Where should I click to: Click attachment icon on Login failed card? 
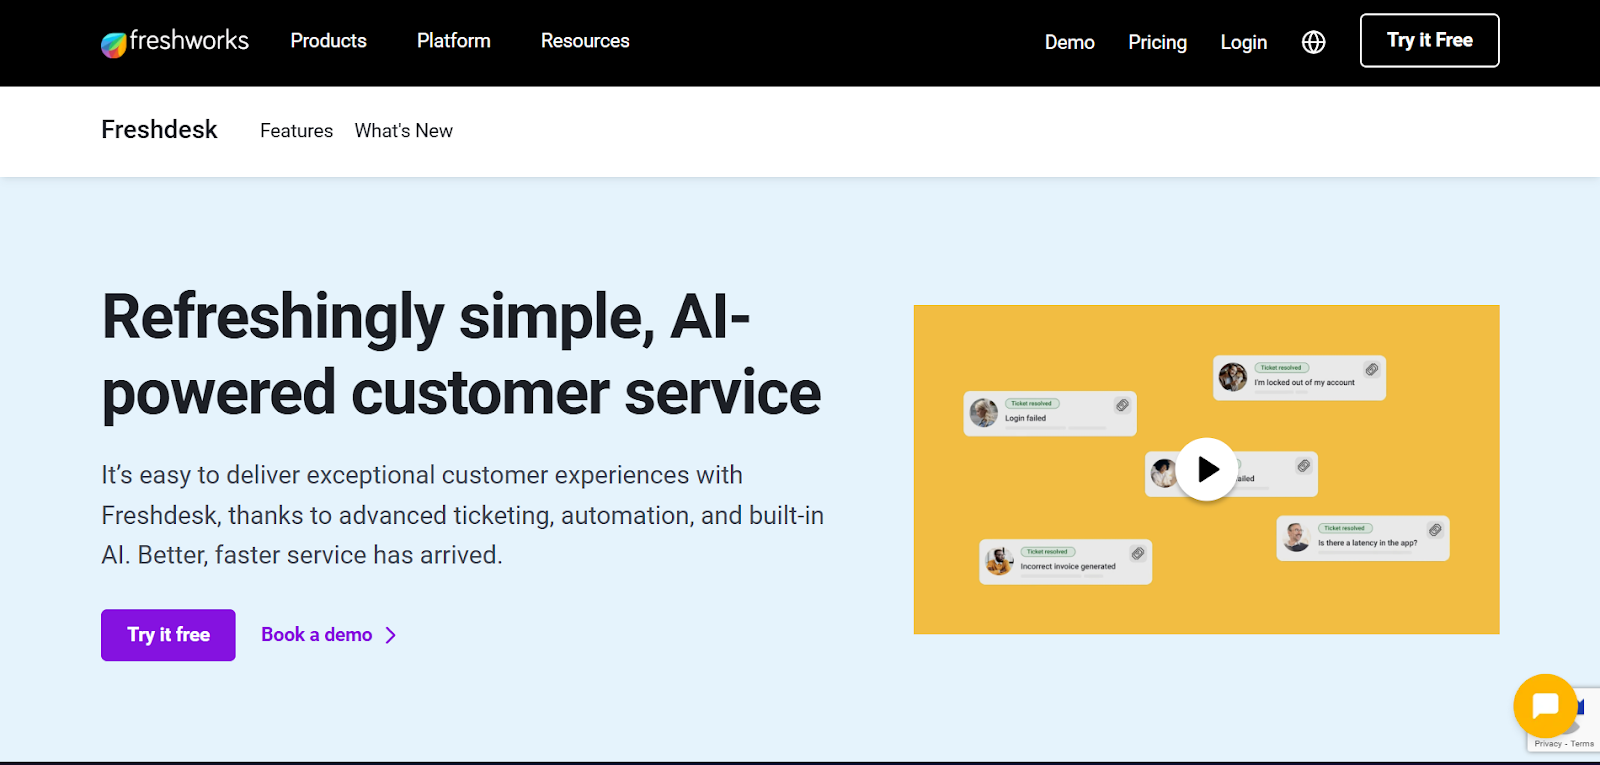point(1122,405)
